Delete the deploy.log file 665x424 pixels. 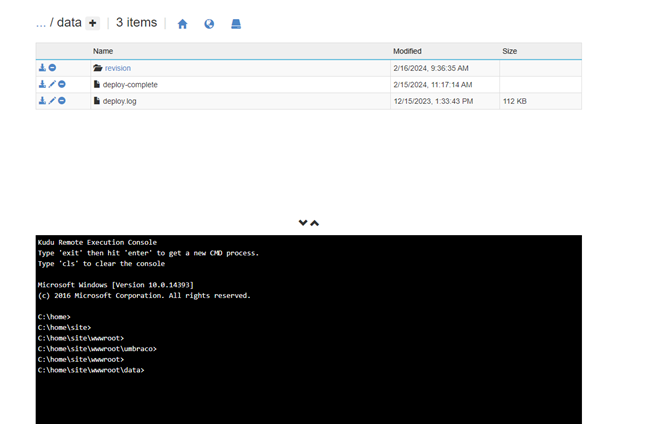click(x=62, y=101)
